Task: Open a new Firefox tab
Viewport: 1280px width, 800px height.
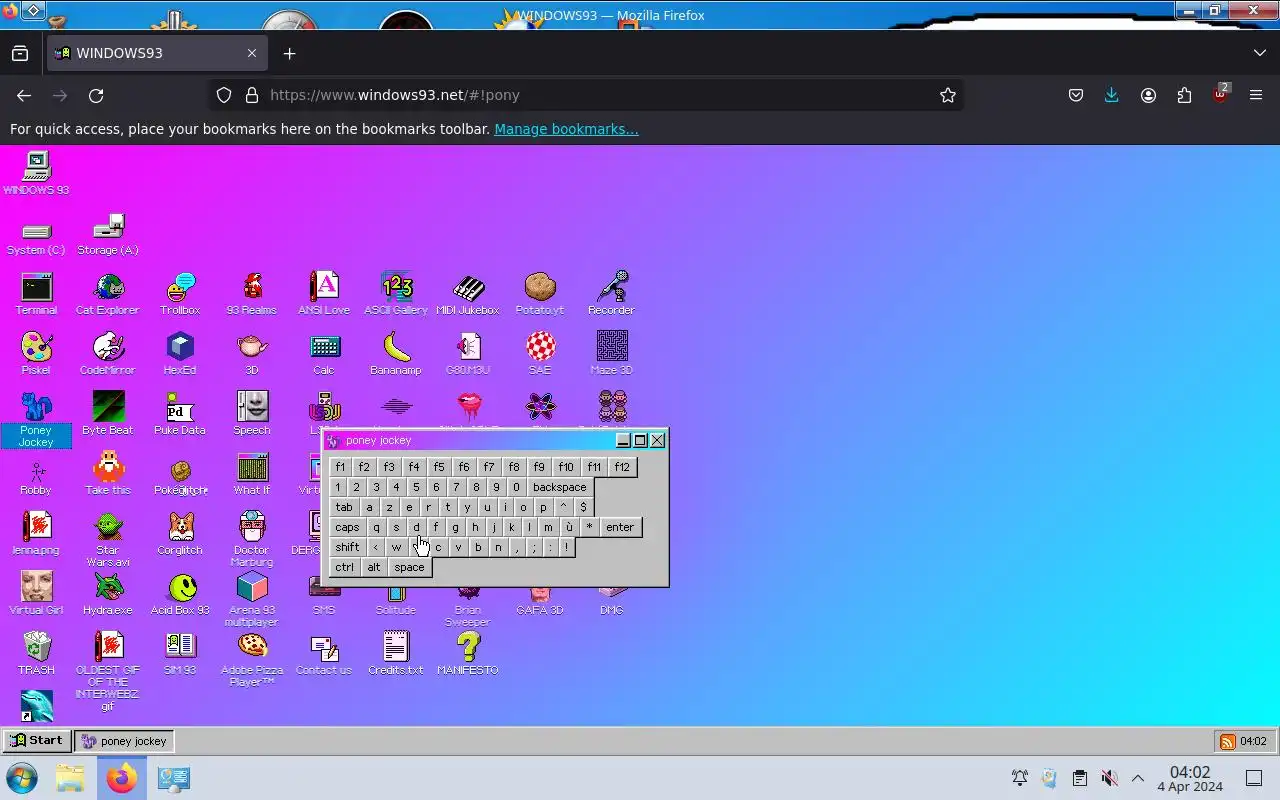Action: pyautogui.click(x=290, y=53)
